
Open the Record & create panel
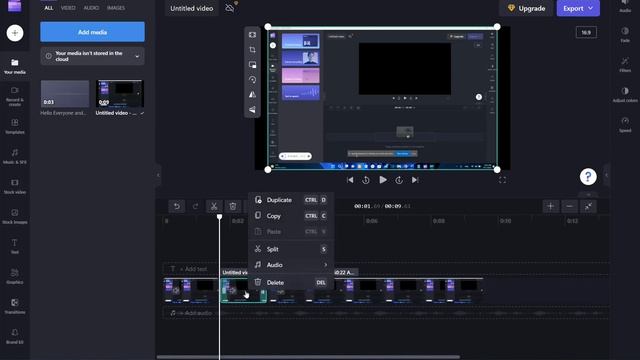tap(15, 96)
